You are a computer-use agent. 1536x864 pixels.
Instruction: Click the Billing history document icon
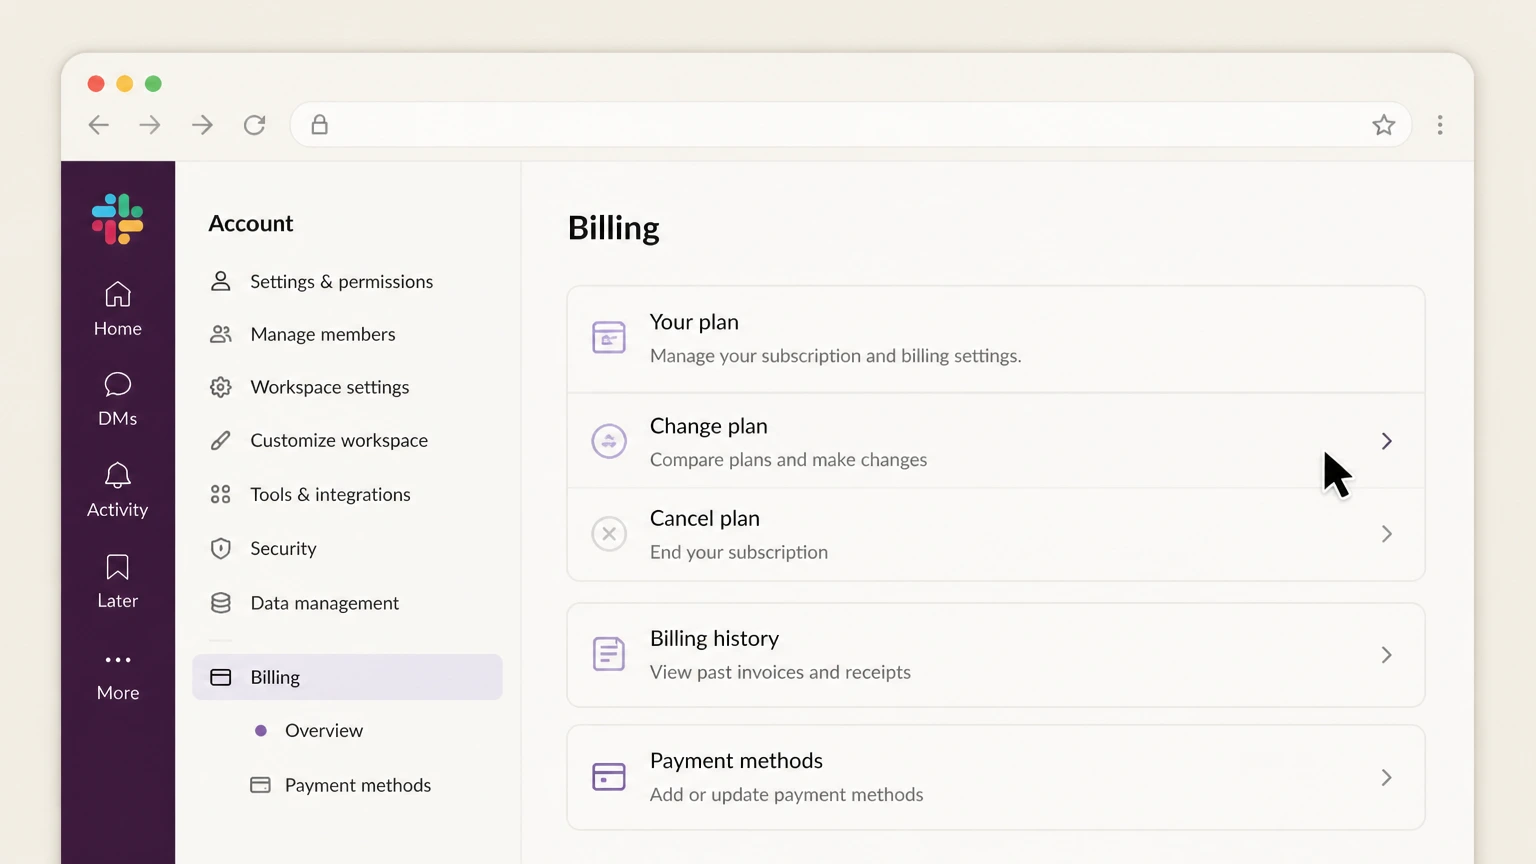point(609,654)
